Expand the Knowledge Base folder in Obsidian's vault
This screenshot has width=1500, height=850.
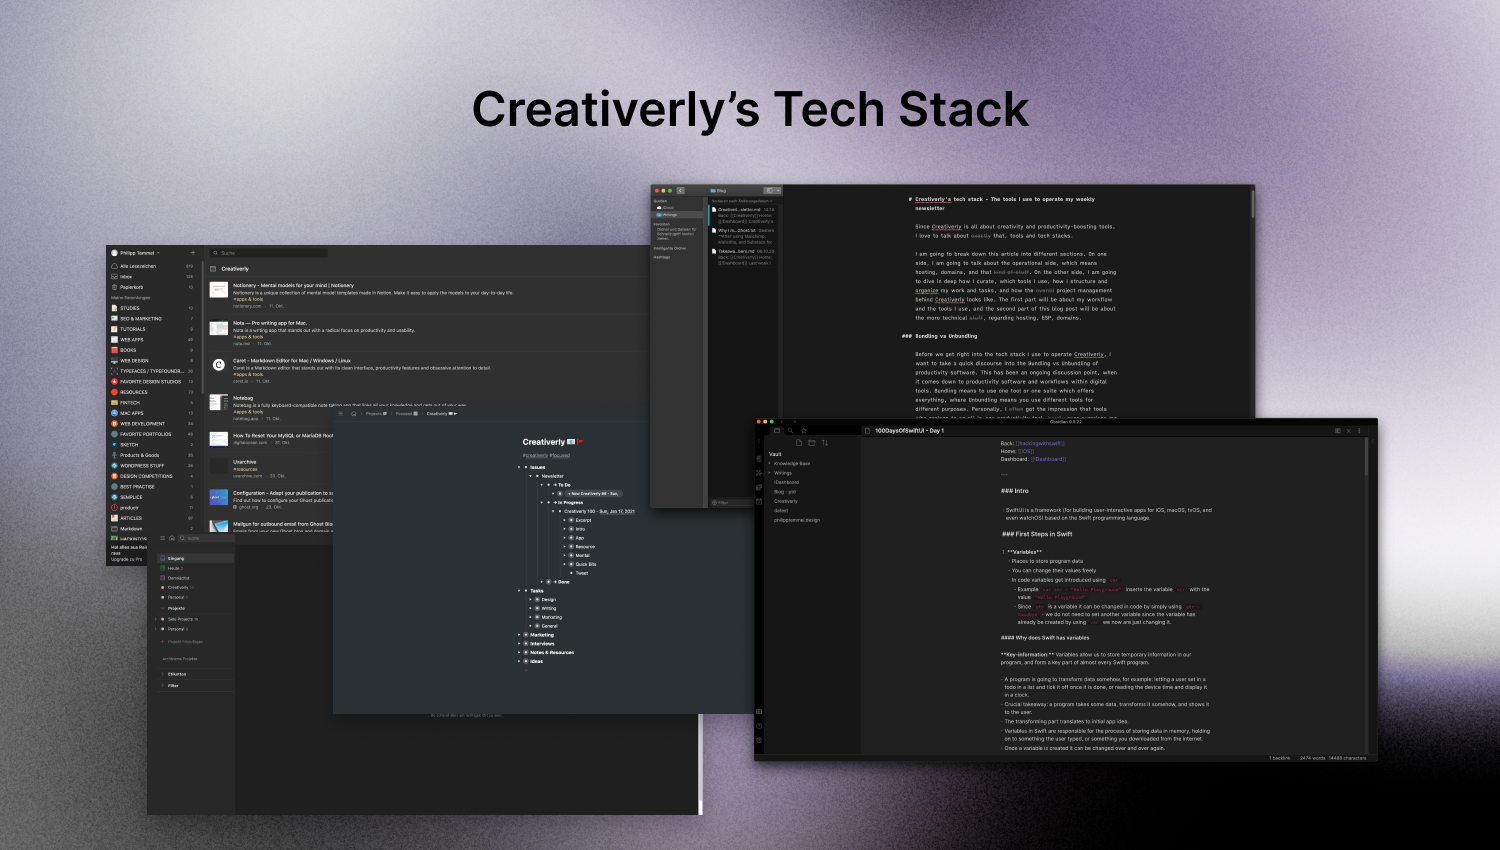[792, 464]
